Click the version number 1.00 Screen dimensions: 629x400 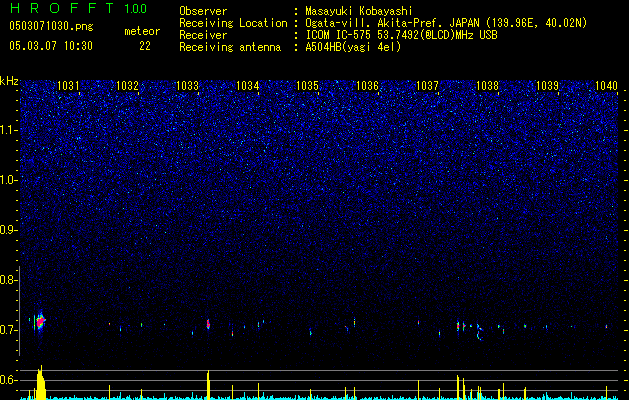click(x=136, y=9)
